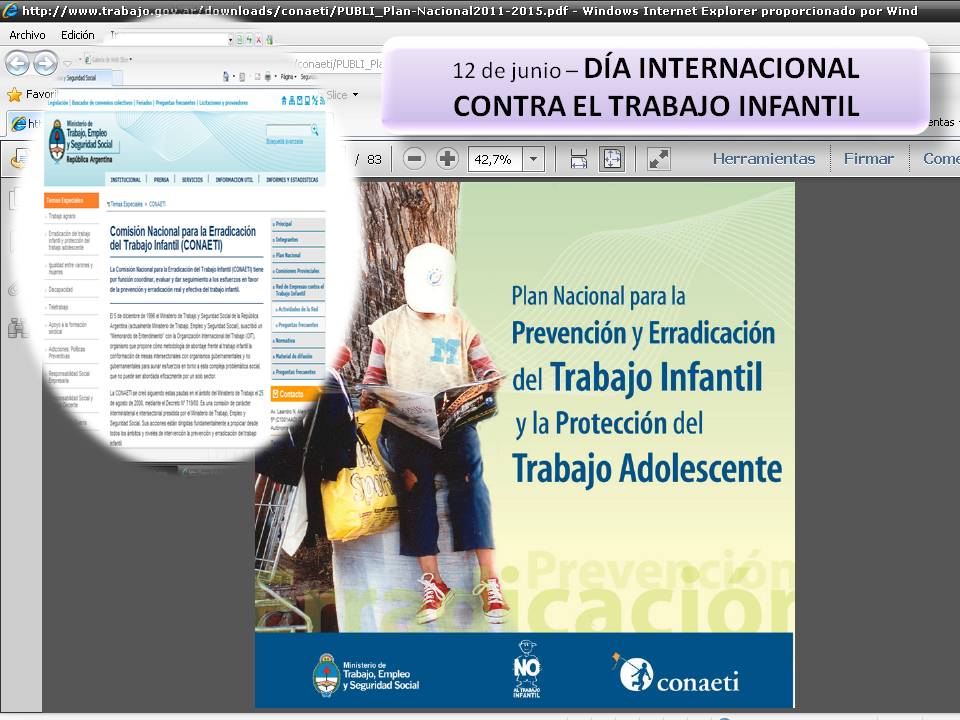
Task: Click the RSS feed icon on inset website header
Action: tap(322, 100)
